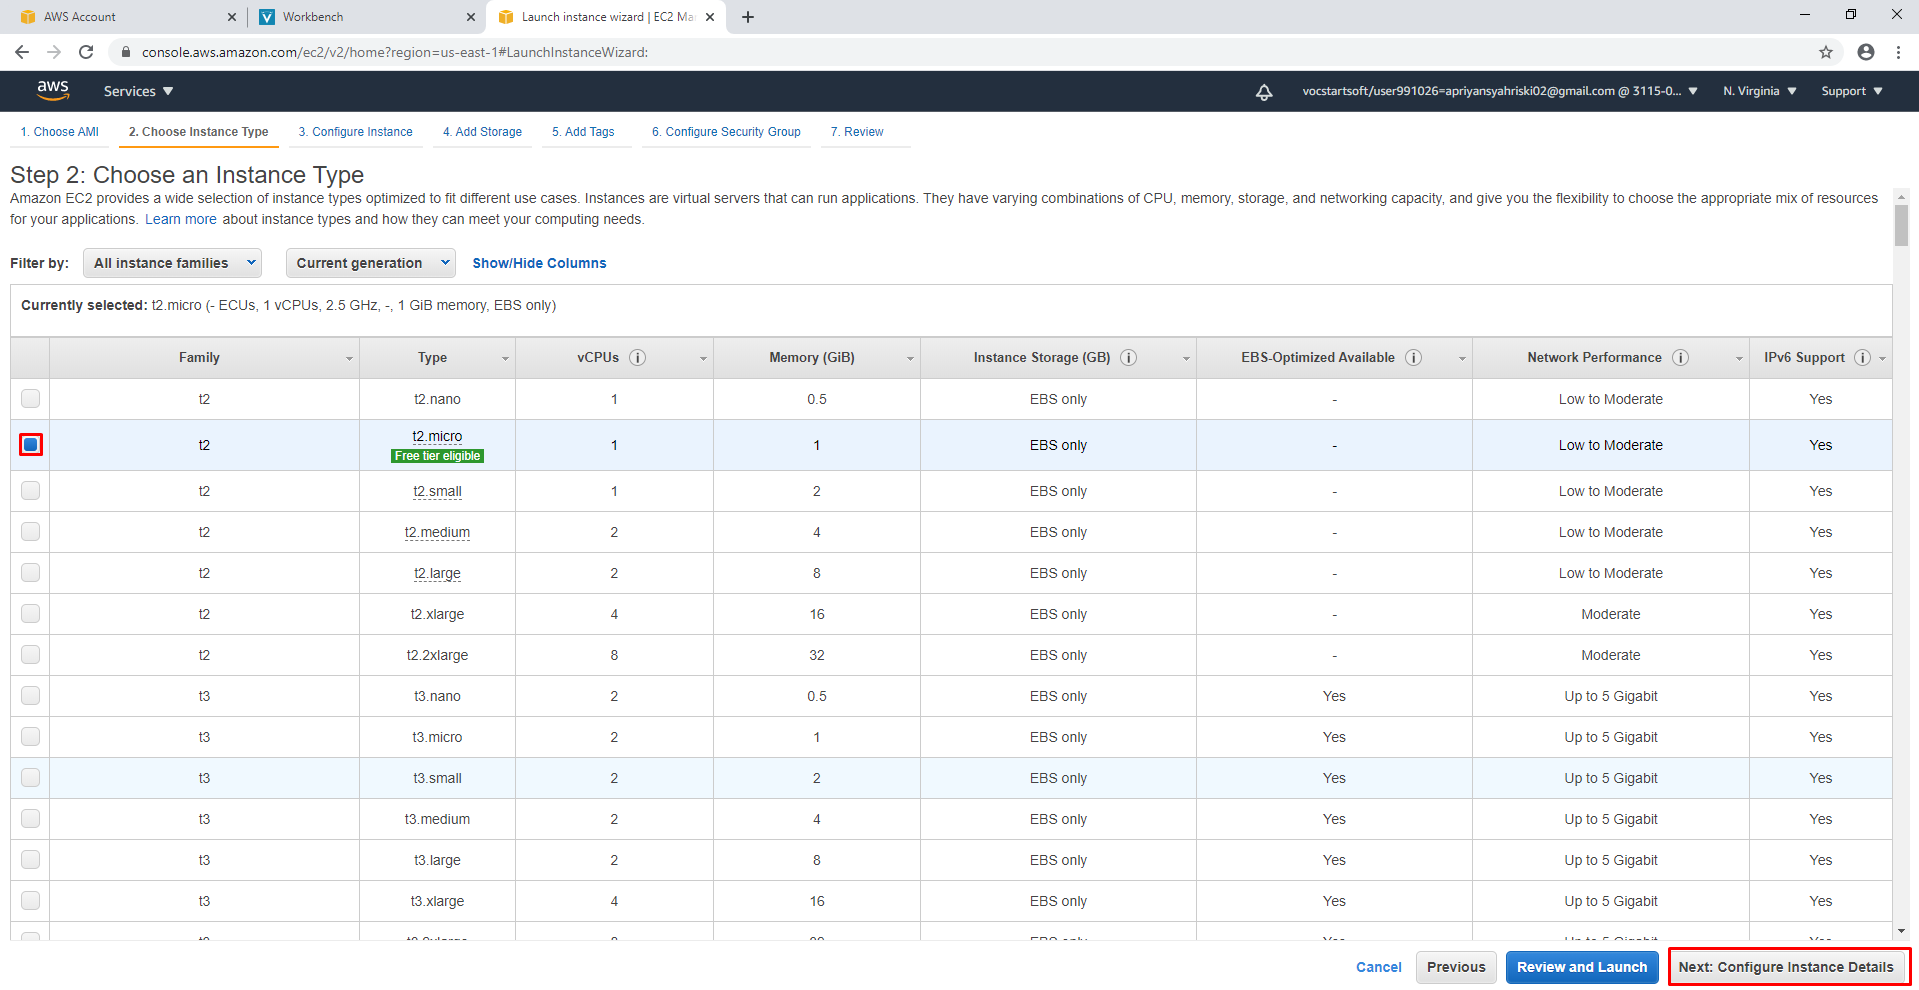Open the Type column sort arrow
1919x990 pixels.
(x=505, y=359)
